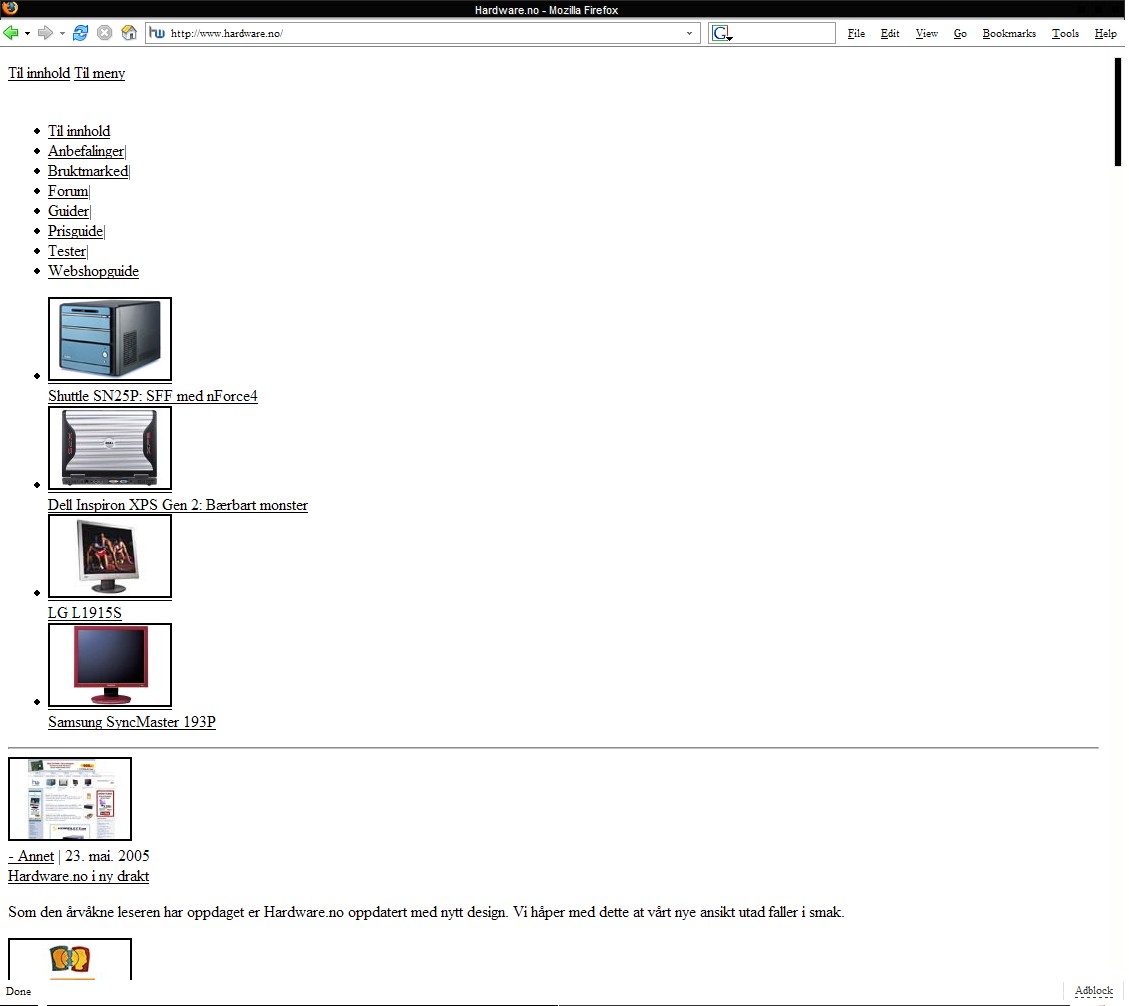Open the Back history dropdown arrow

coord(27,33)
